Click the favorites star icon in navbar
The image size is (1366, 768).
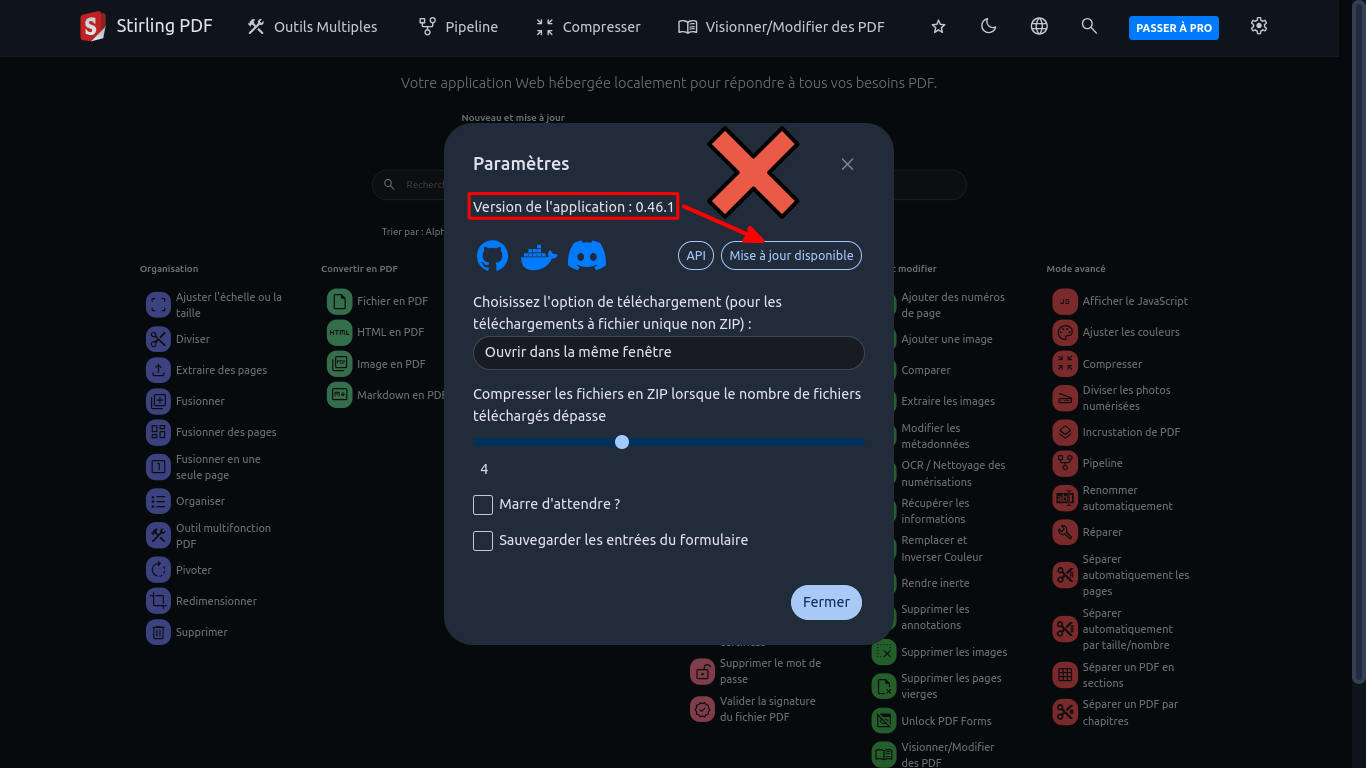(938, 27)
